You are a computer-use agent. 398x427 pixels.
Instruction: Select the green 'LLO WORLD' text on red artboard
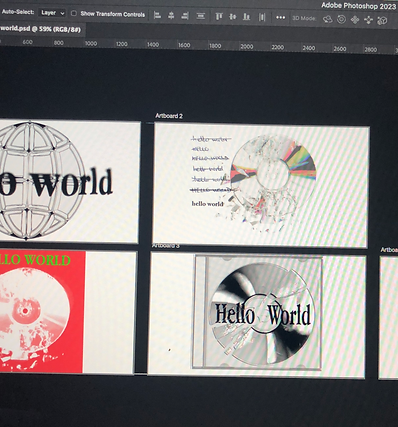(35, 260)
